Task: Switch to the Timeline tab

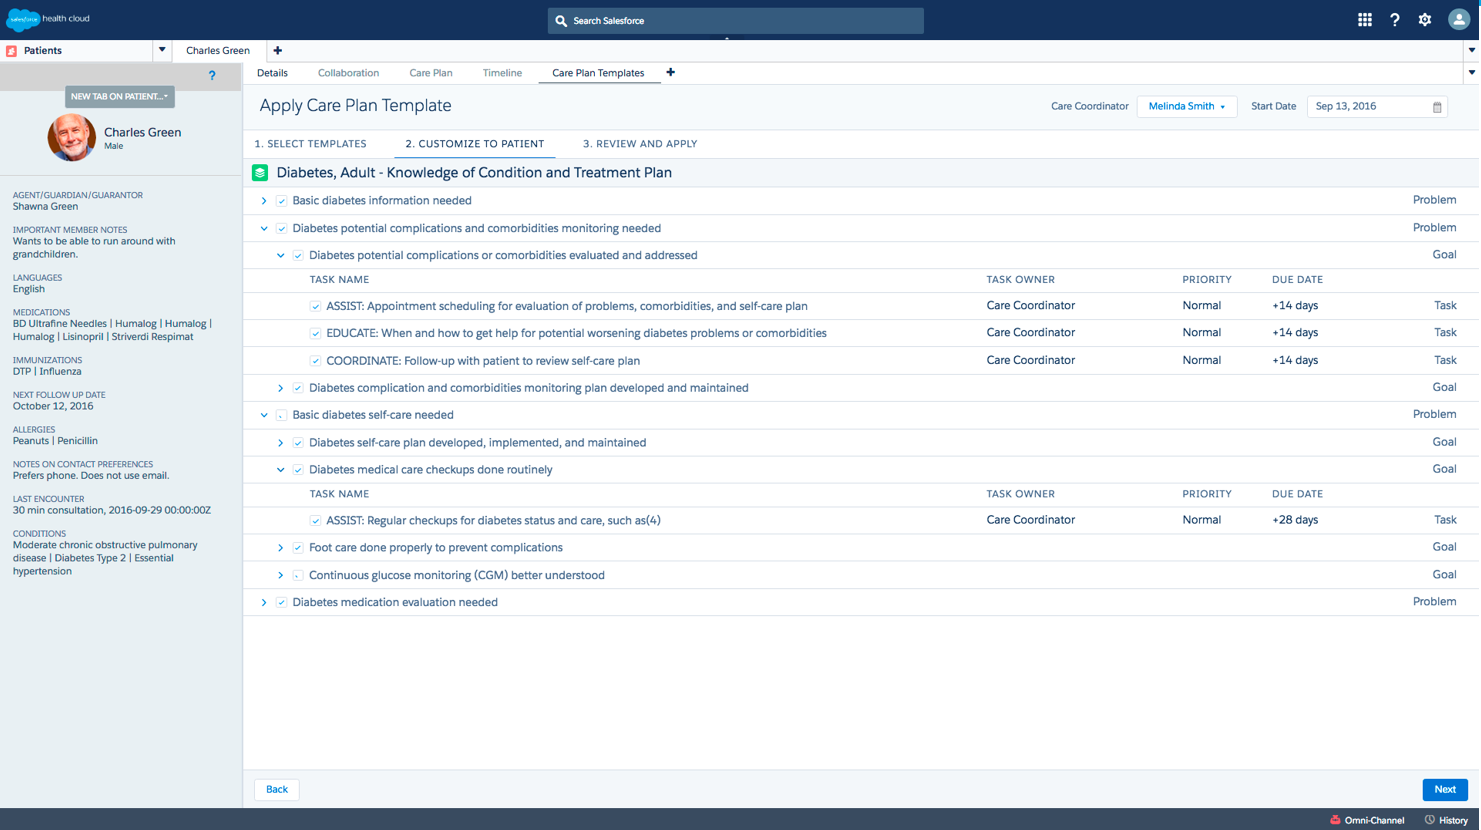Action: [502, 73]
